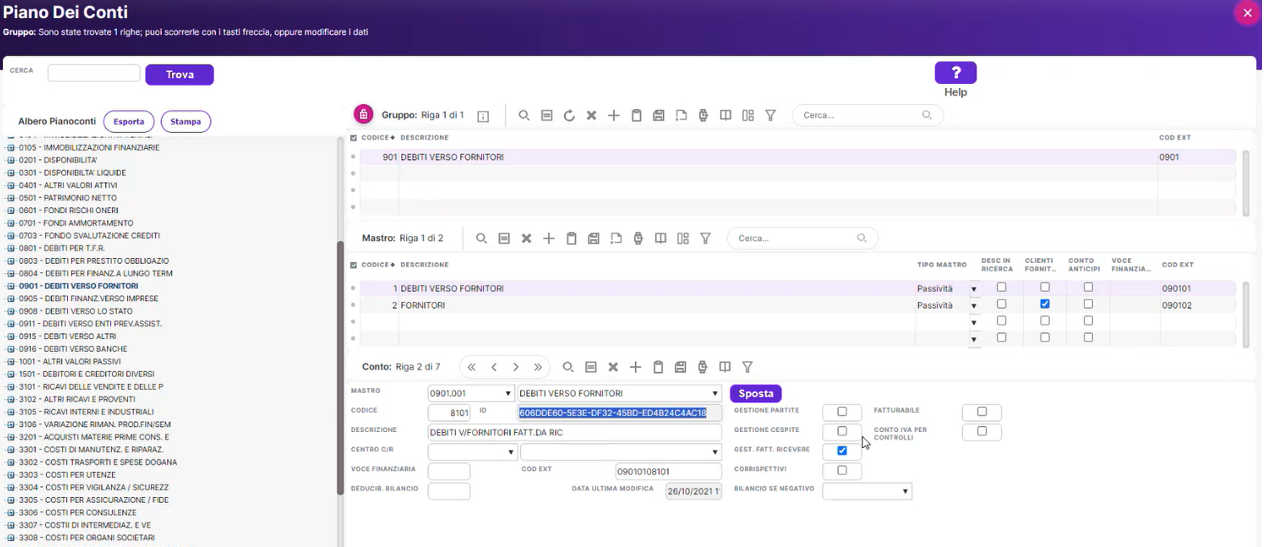Select 0501 - PATRIMONIO NETTO in tree
Viewport: 1264px width, 547px height.
[67, 198]
